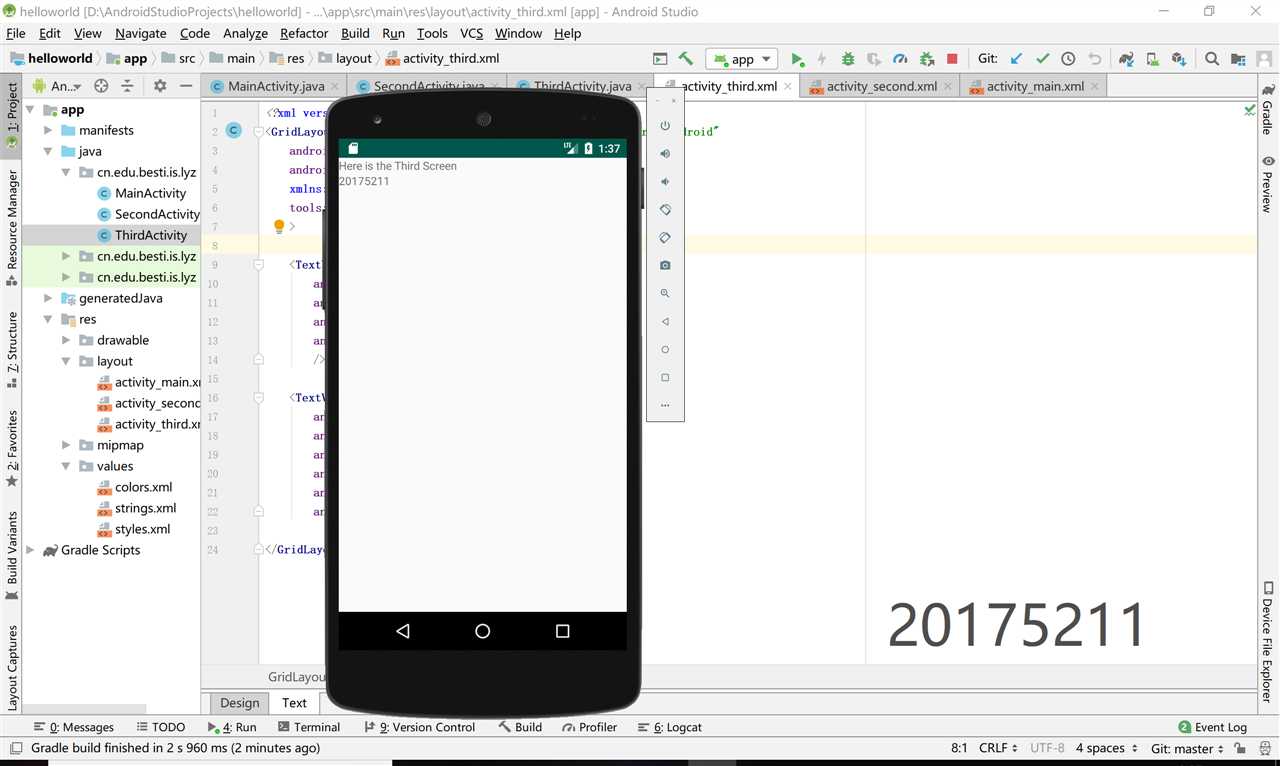Expand the generatedJava folder node
The height and width of the screenshot is (766, 1280).
48,299
